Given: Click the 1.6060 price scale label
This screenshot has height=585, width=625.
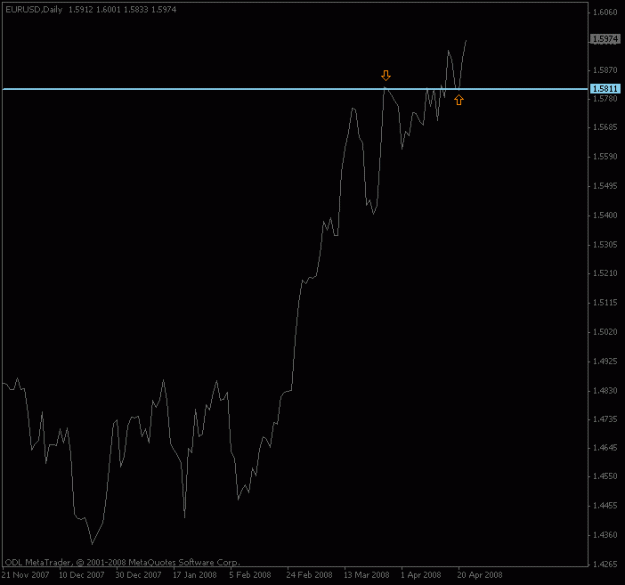Looking at the screenshot, I should coord(605,12).
